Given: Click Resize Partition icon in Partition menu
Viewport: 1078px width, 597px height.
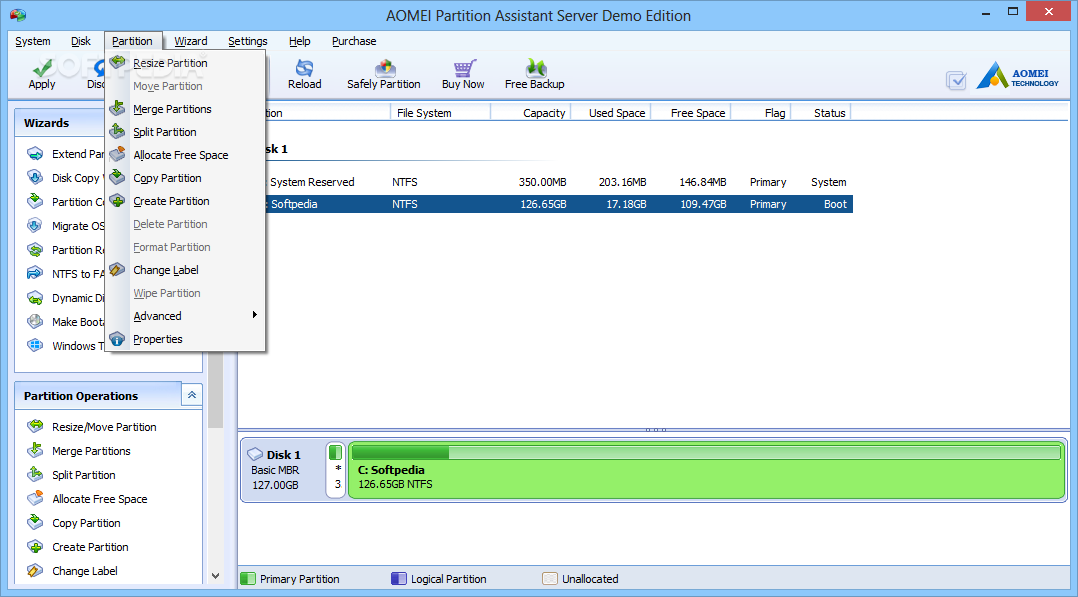Looking at the screenshot, I should click(118, 63).
